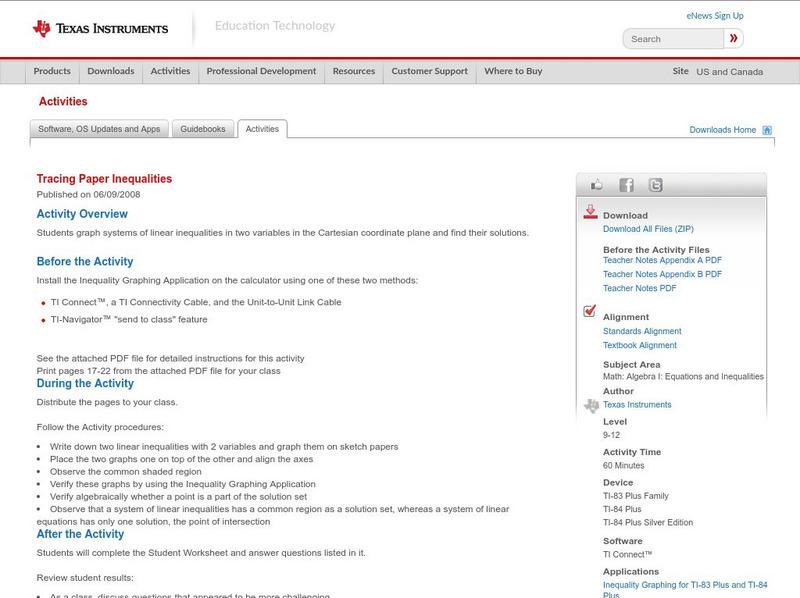Click the TI-84 Plus Silver Edition entry
The width and height of the screenshot is (800, 598).
648,522
